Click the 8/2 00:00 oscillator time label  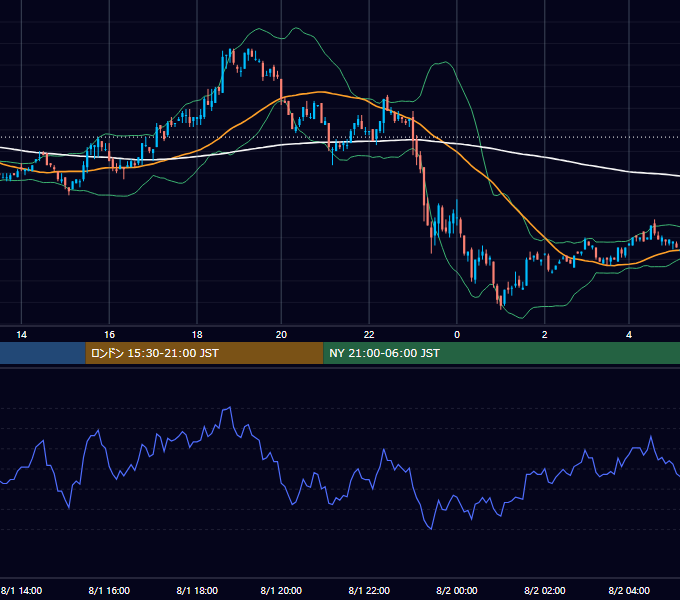pos(457,590)
